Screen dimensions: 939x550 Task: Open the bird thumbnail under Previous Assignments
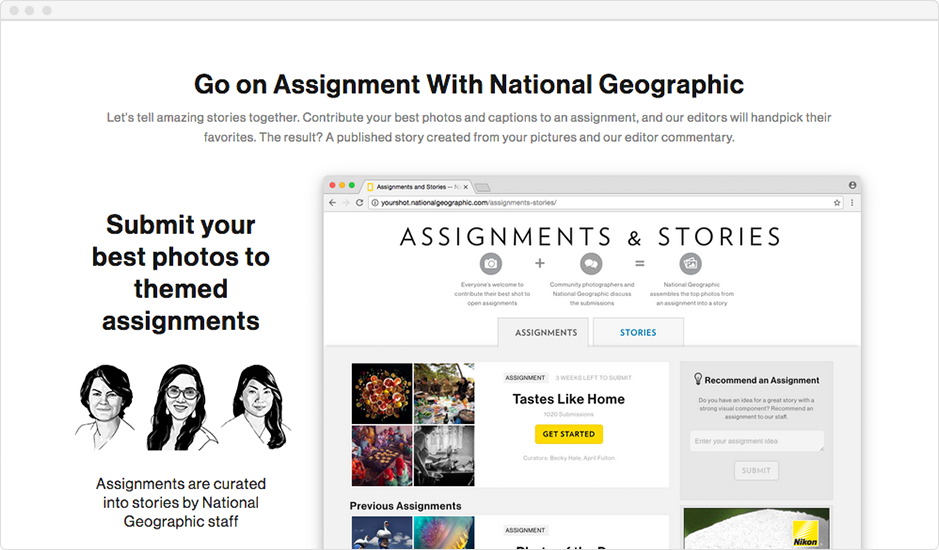382,532
